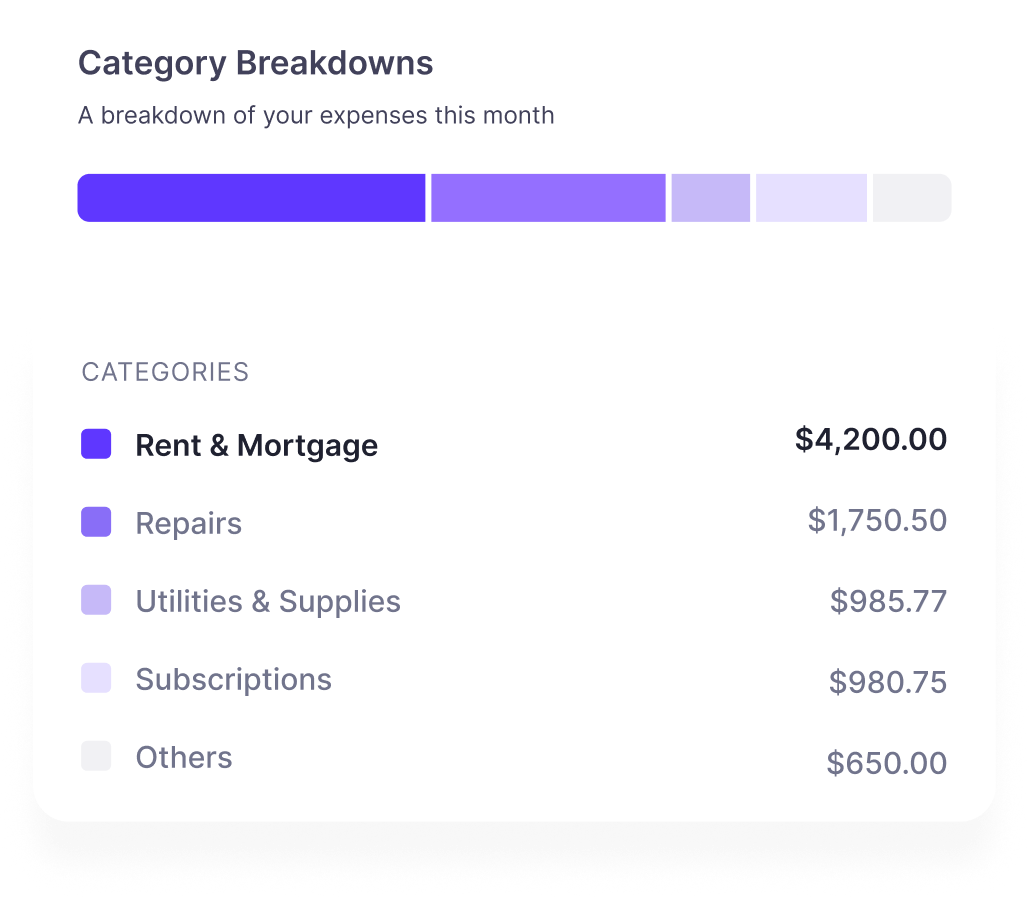This screenshot has width=1030, height=899.
Task: Click the $980.75 Subscriptions amount
Action: coord(887,682)
